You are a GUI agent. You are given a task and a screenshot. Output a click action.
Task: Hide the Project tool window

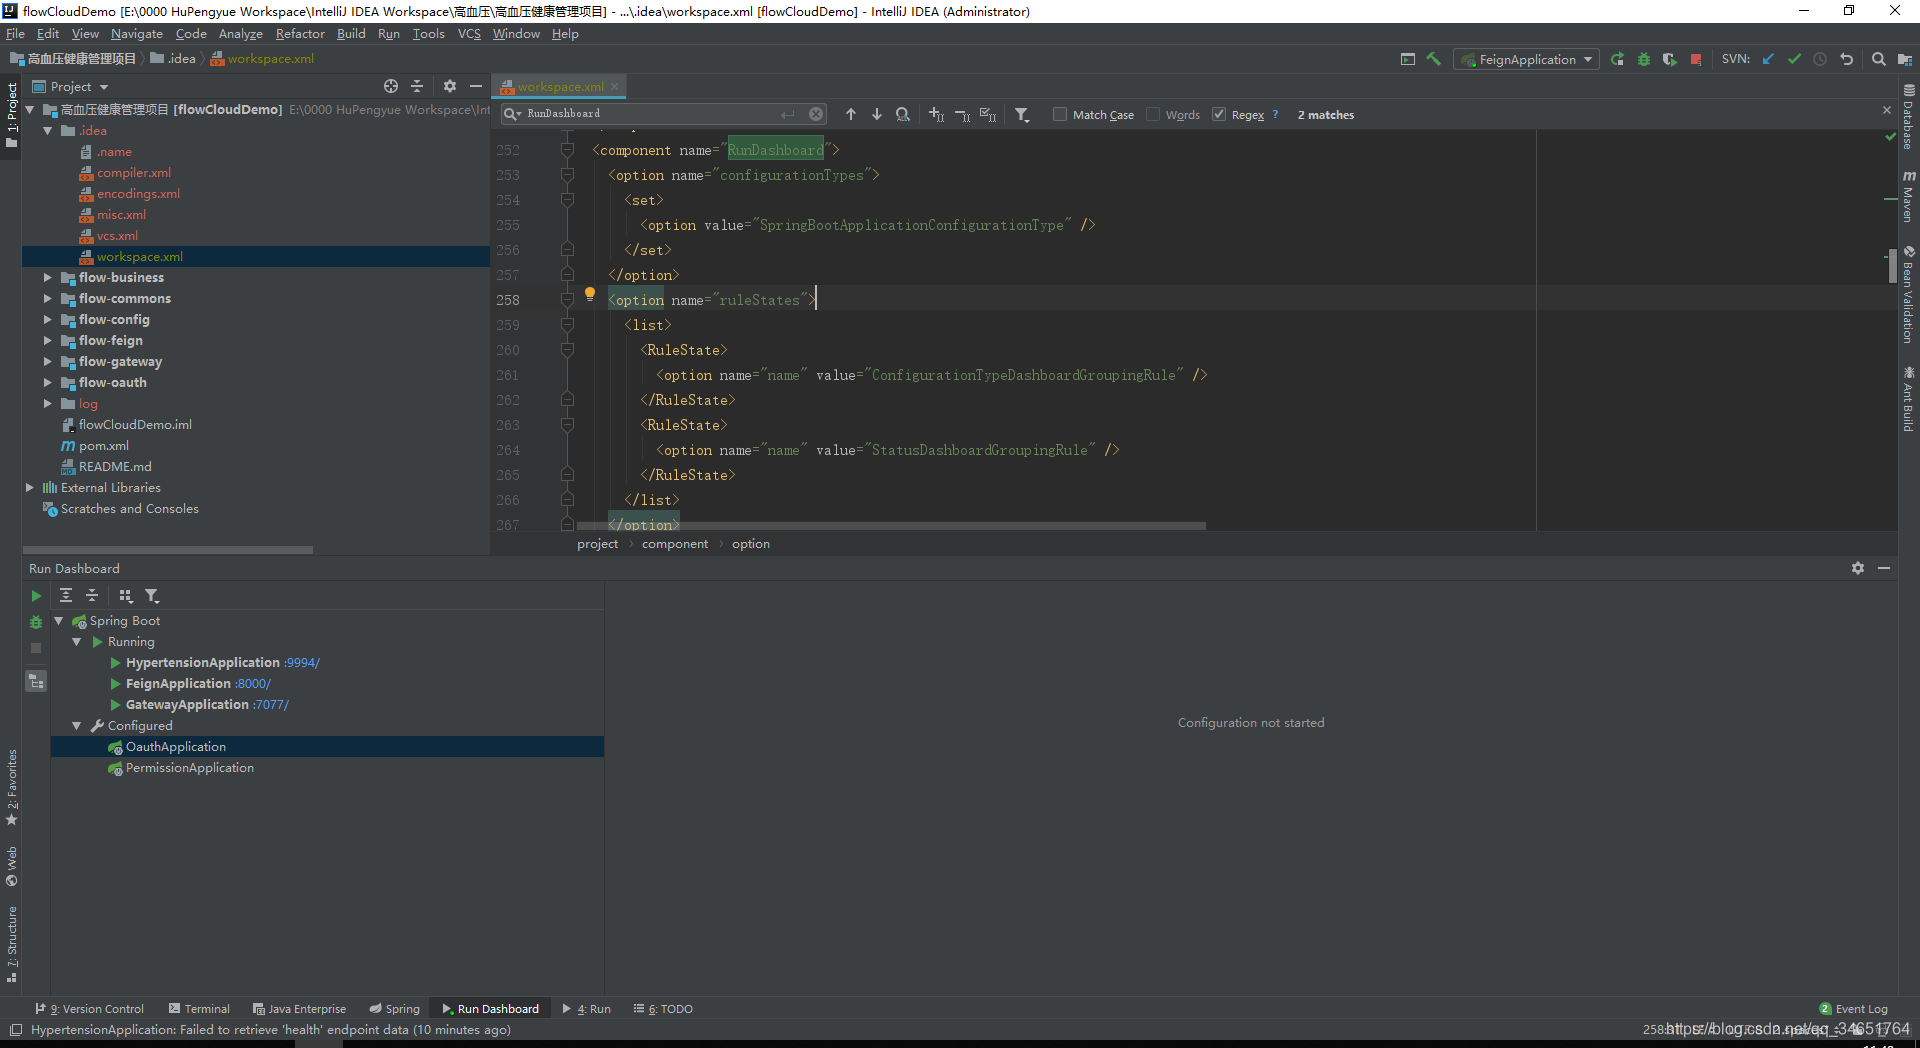[x=476, y=86]
